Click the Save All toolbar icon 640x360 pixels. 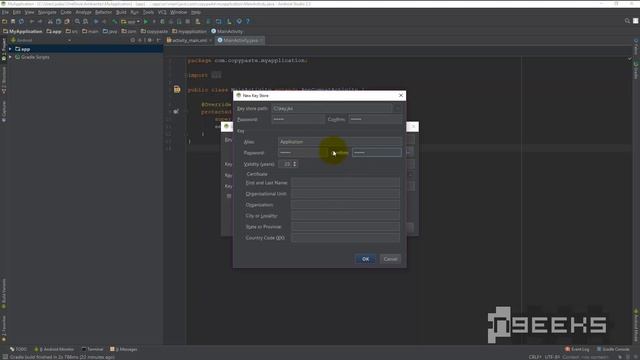(x=13, y=21)
